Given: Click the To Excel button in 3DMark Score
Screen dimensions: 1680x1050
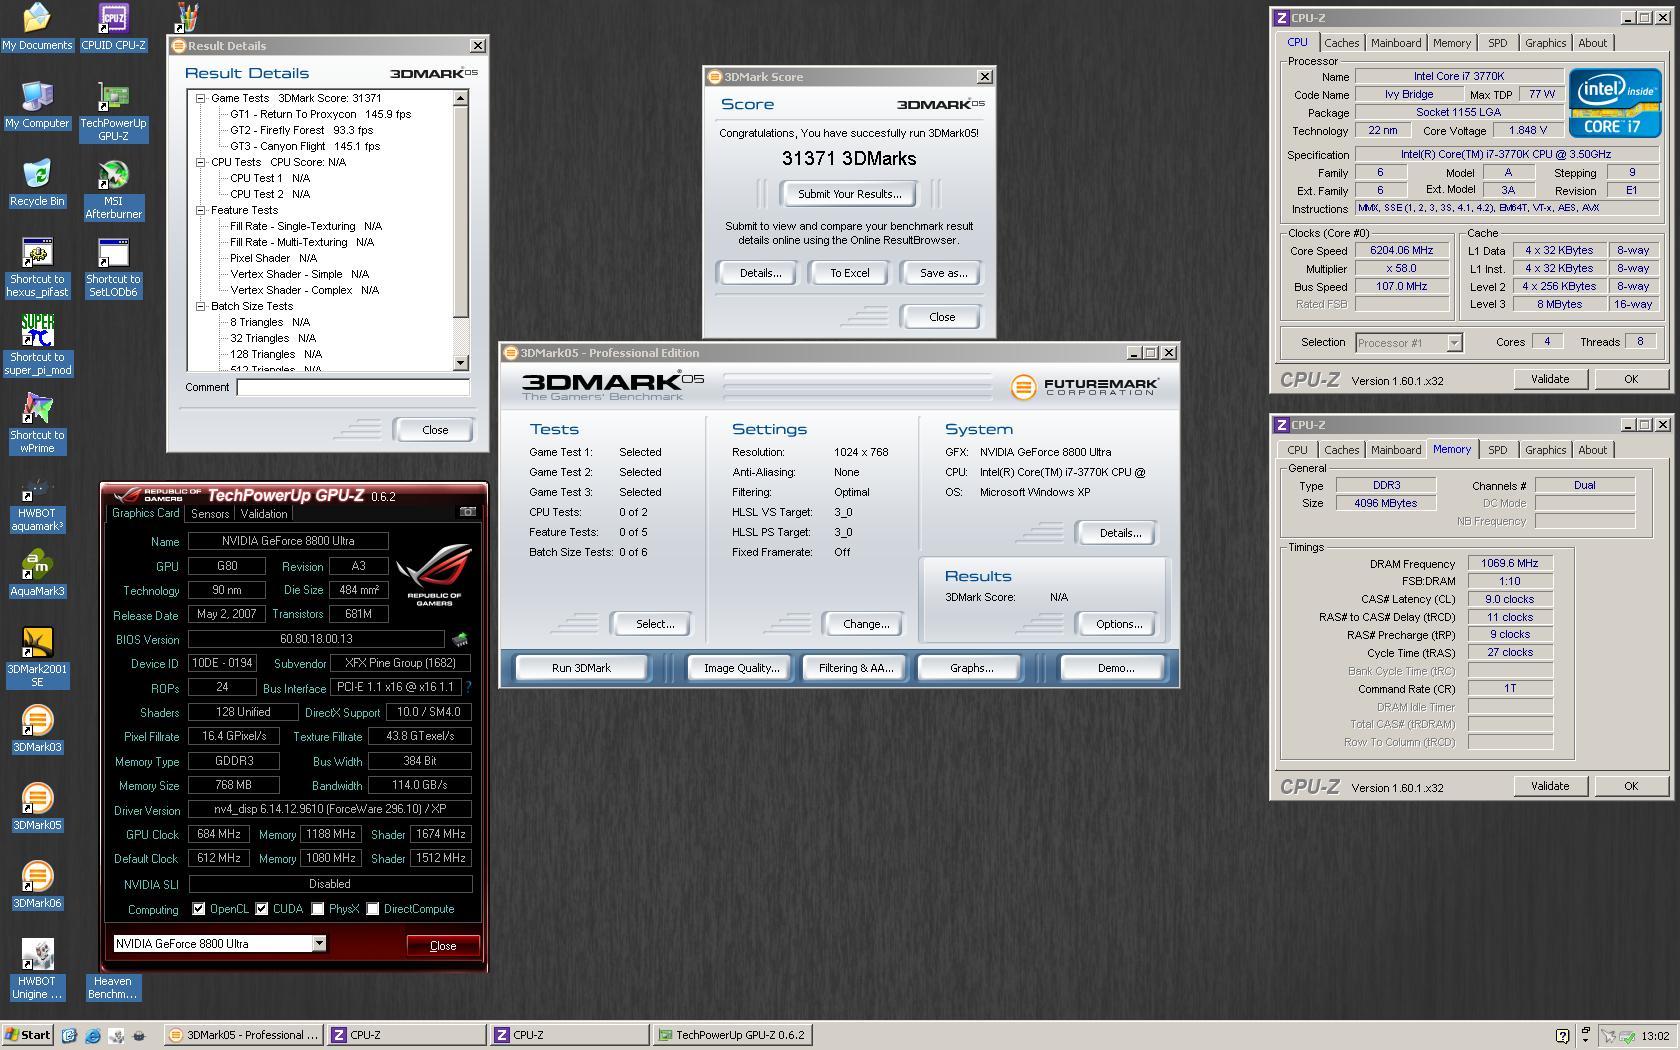Looking at the screenshot, I should click(849, 273).
